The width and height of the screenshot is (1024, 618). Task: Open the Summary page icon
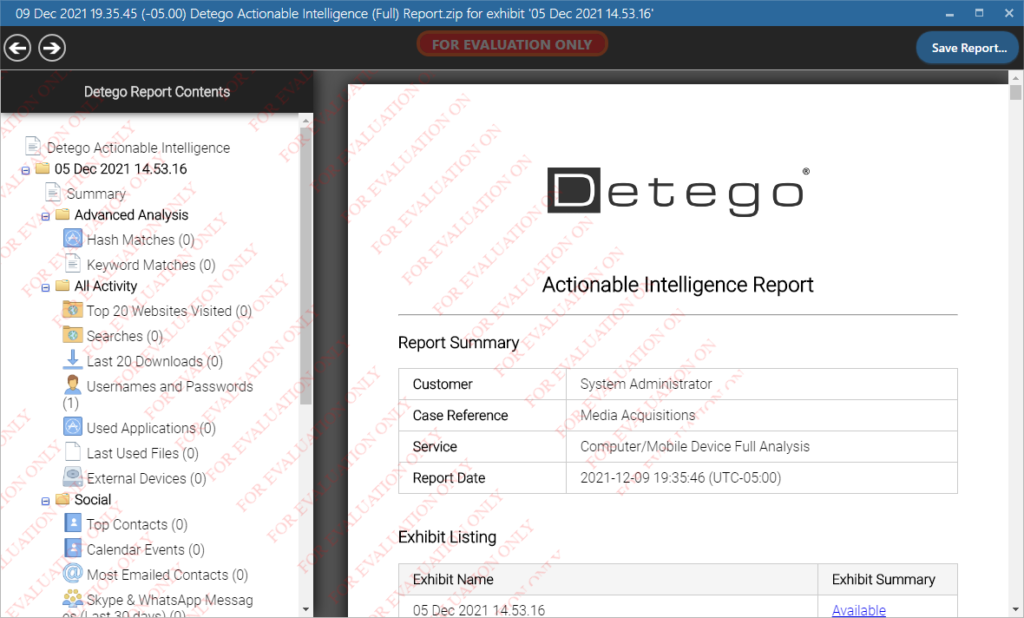[53, 192]
